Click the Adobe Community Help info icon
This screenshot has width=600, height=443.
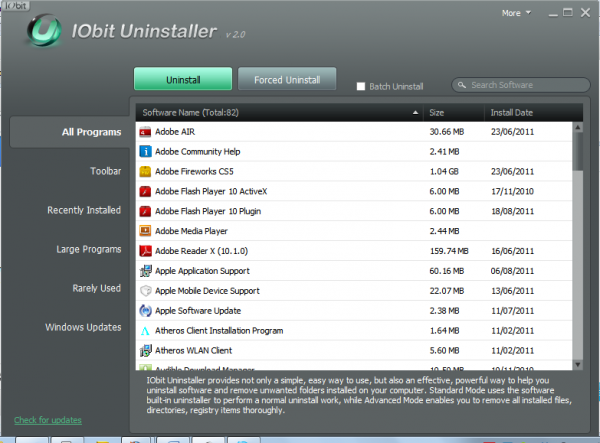click(x=145, y=151)
